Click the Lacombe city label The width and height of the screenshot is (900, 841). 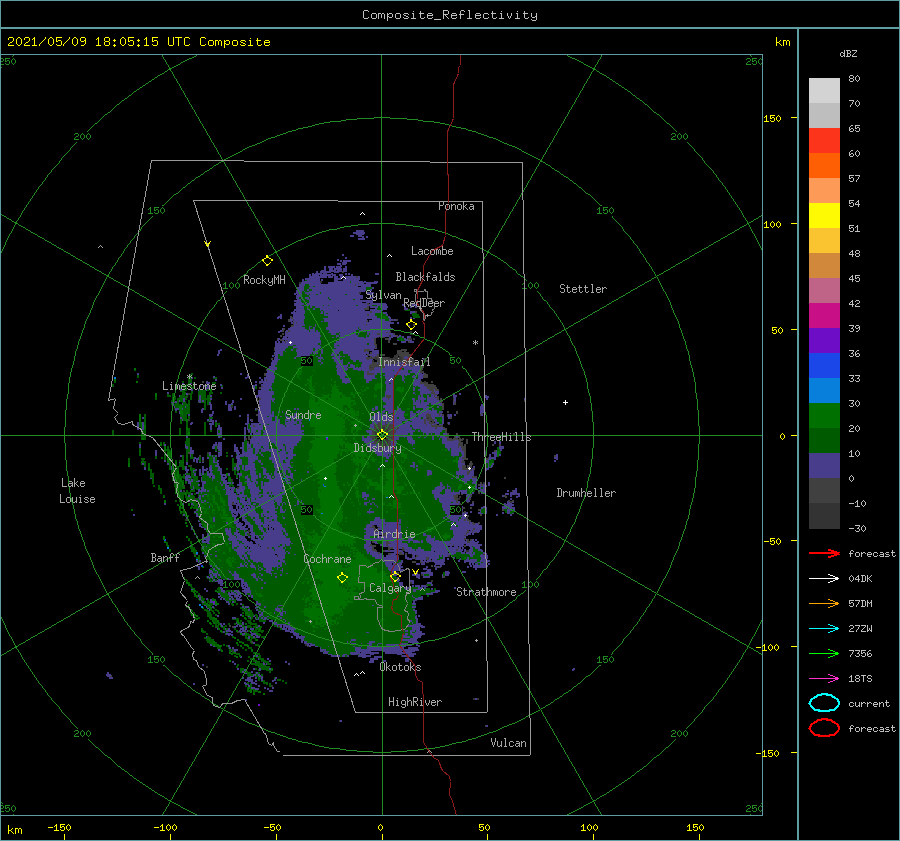click(432, 251)
